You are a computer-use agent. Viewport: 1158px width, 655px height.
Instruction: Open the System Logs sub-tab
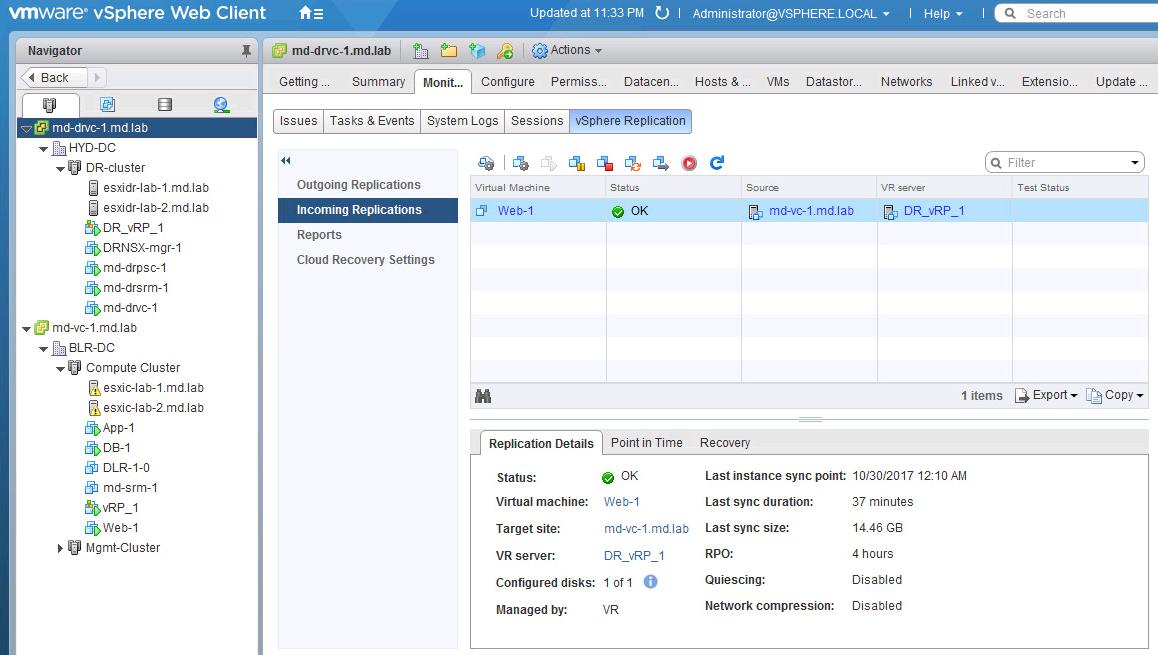pos(462,120)
